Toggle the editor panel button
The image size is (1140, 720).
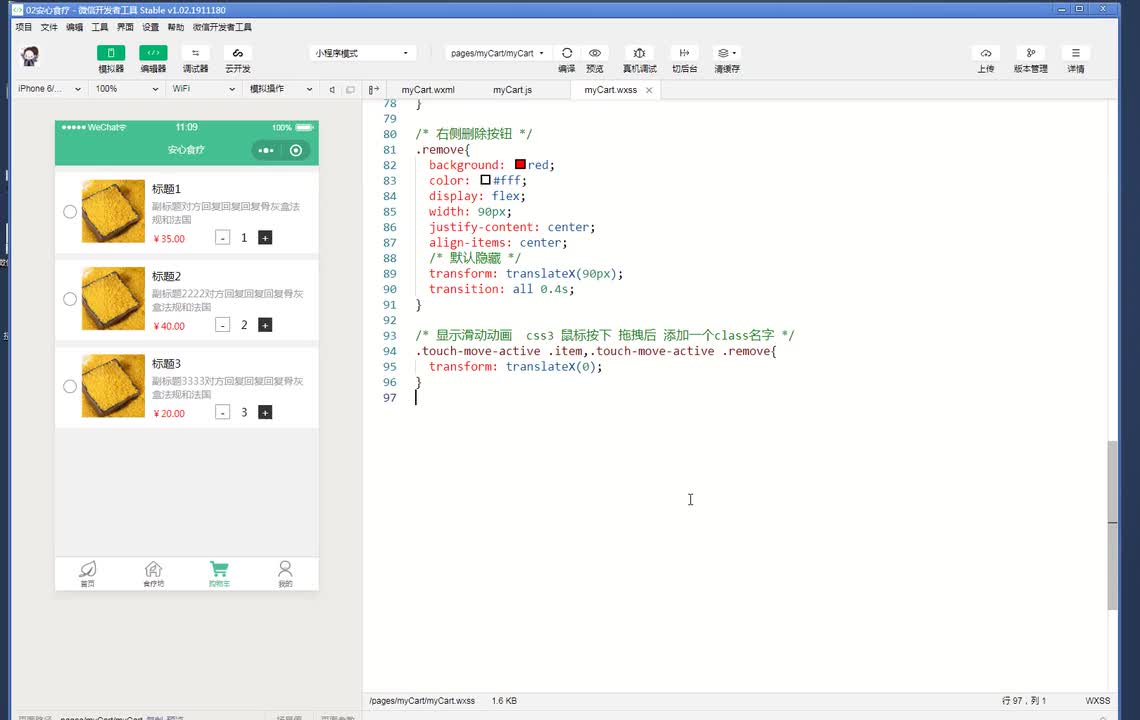(153, 53)
